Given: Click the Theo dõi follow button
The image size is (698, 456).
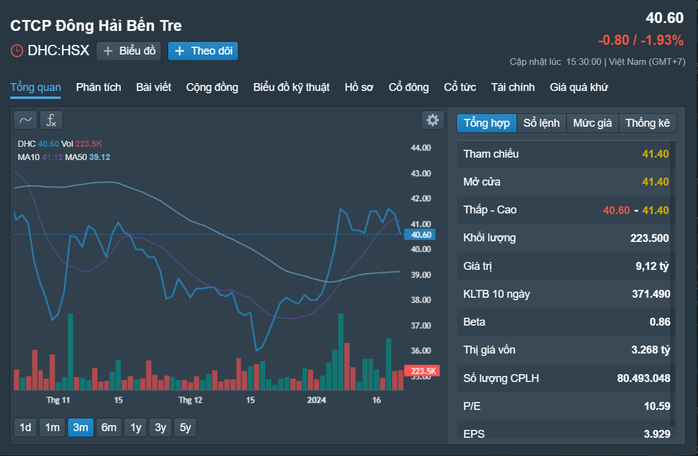Looking at the screenshot, I should coord(203,51).
